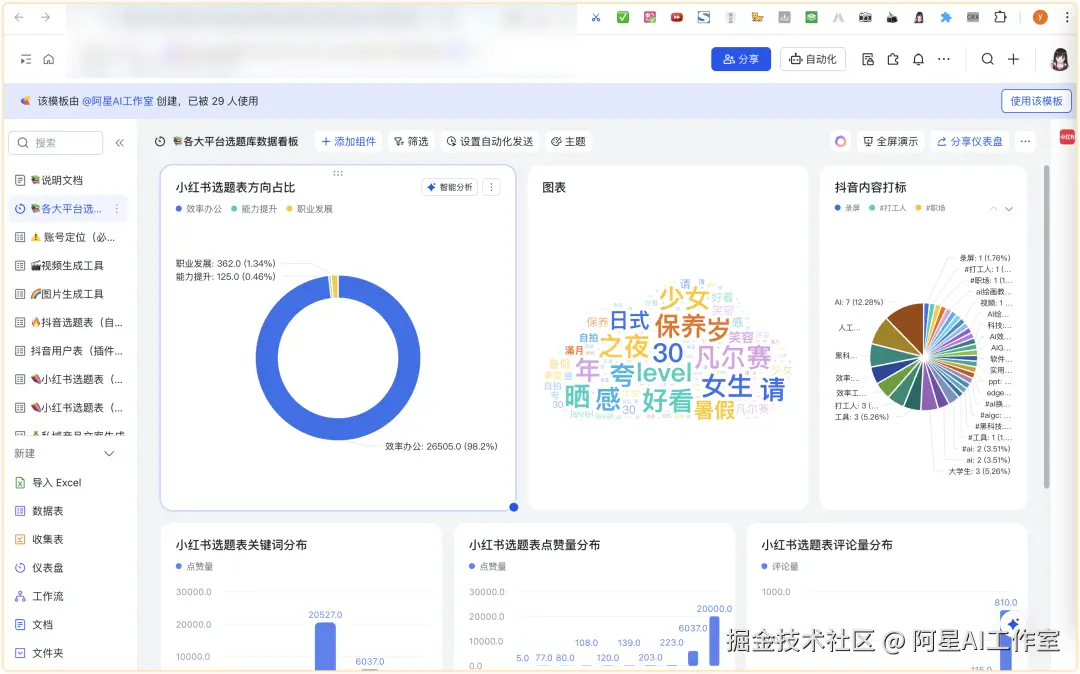Click the purple AI circle icon
The height and width of the screenshot is (674, 1080).
[840, 141]
